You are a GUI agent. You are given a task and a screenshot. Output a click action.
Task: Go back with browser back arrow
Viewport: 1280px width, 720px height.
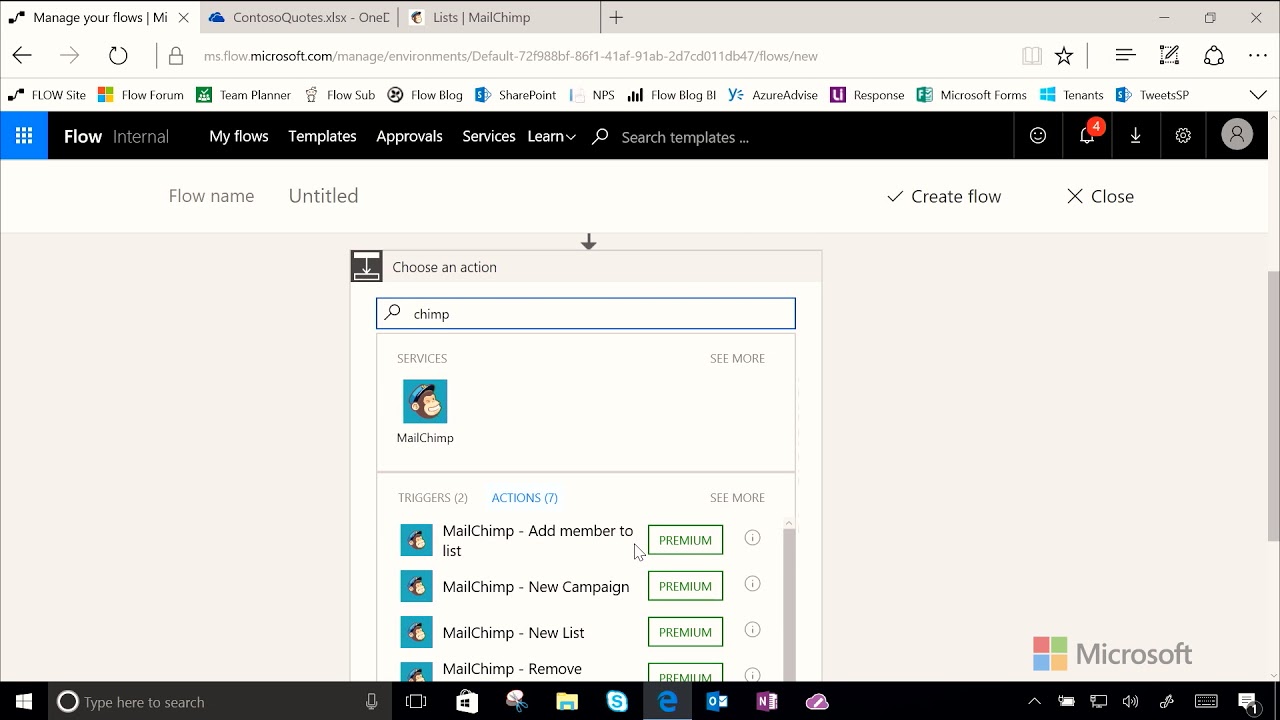tap(22, 56)
